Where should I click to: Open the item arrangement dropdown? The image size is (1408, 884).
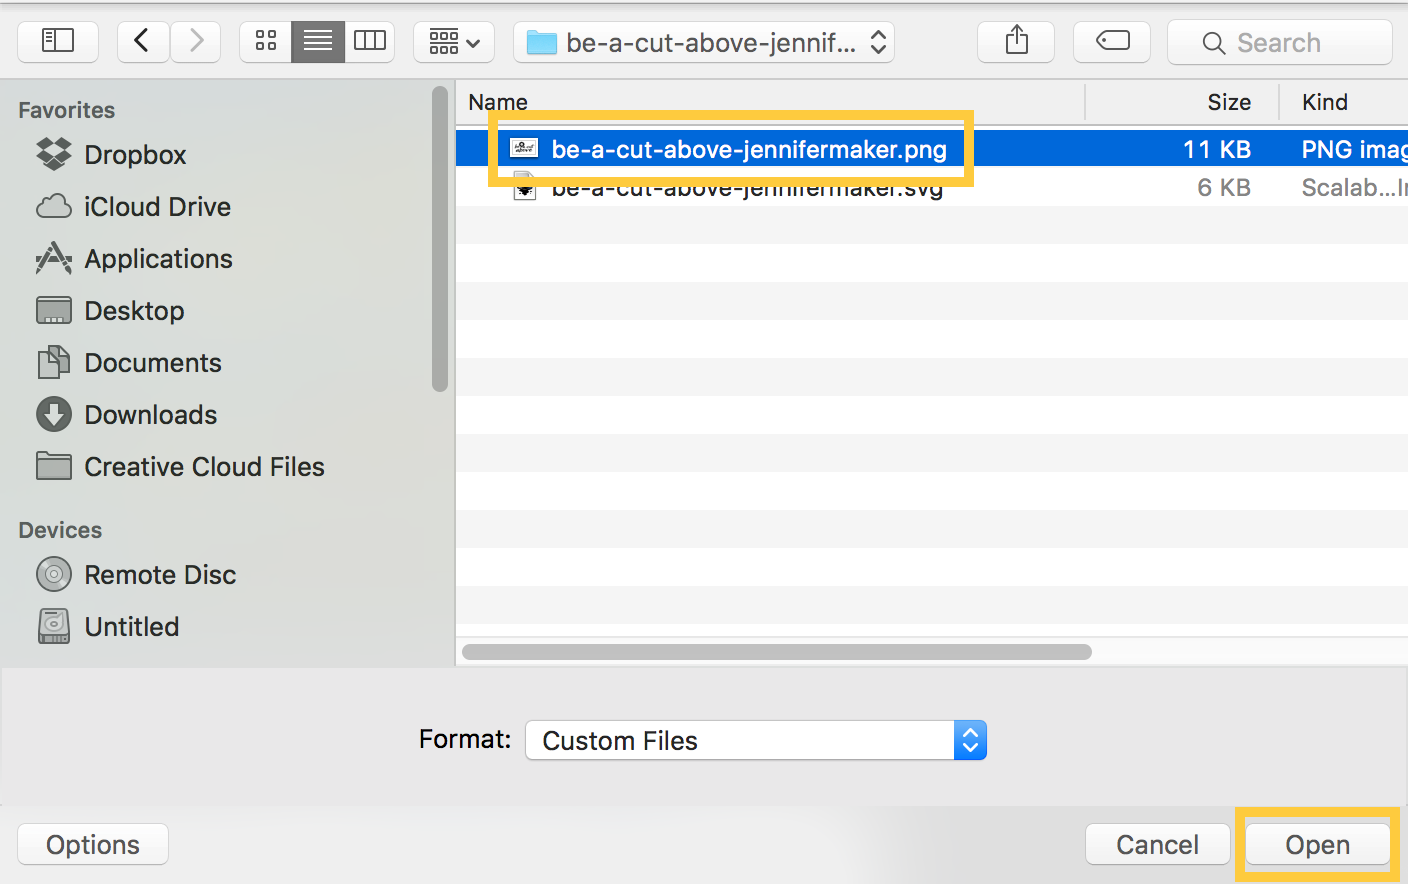[x=454, y=42]
